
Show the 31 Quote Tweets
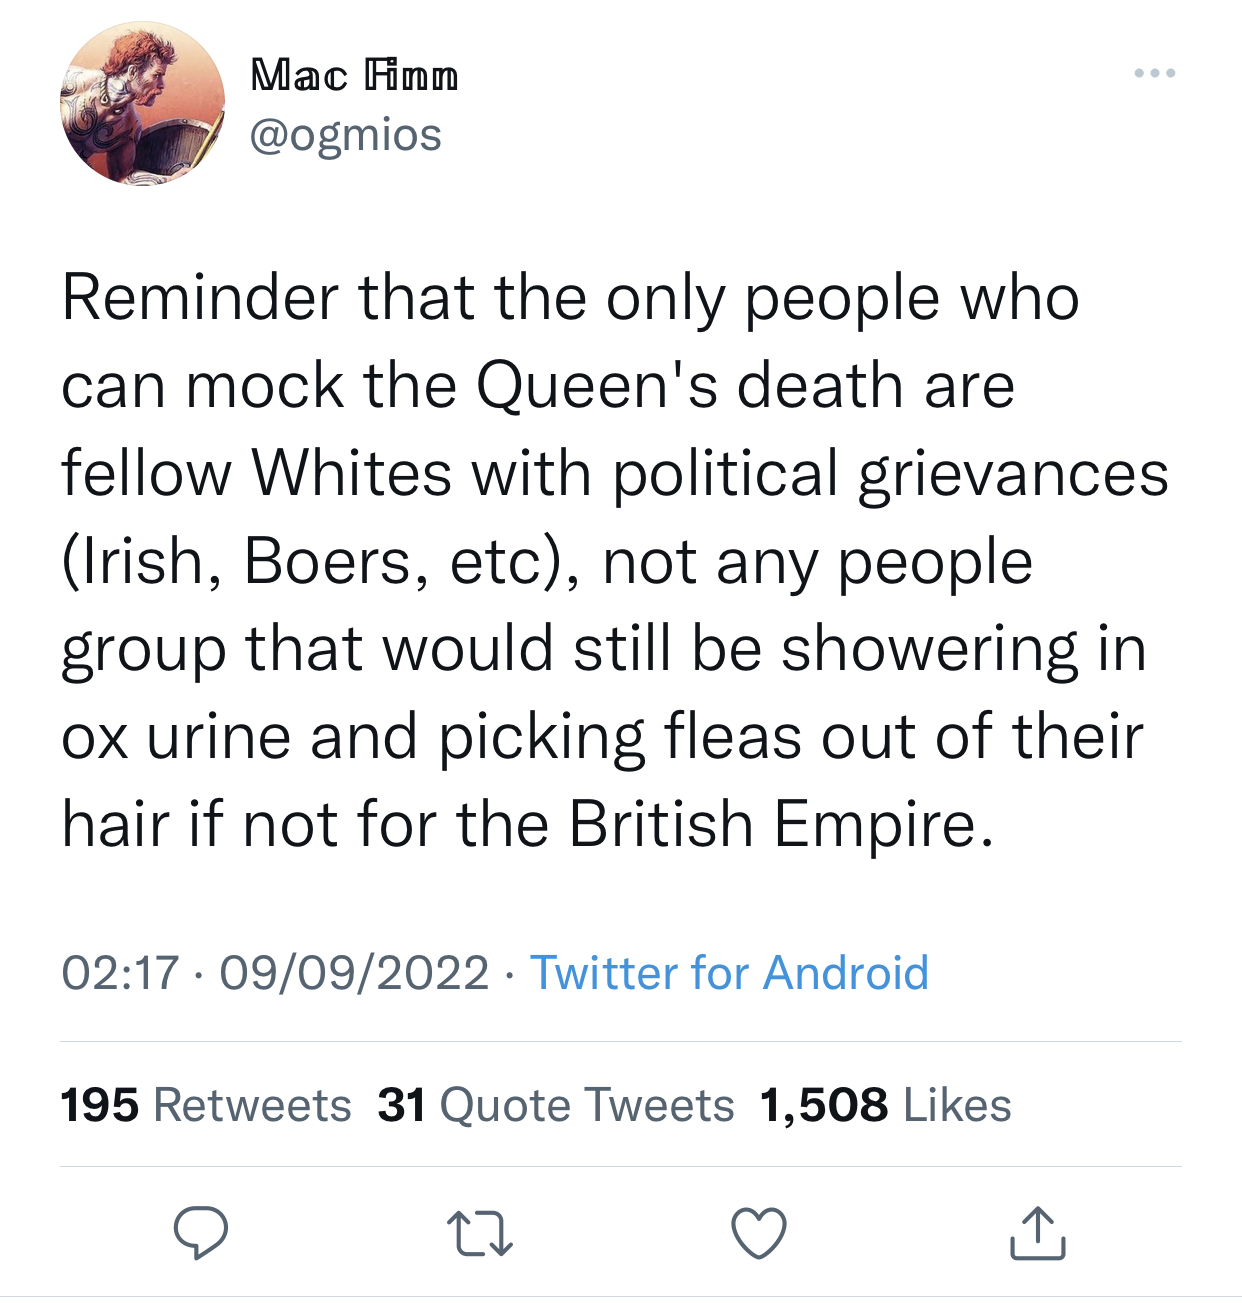tap(556, 1105)
